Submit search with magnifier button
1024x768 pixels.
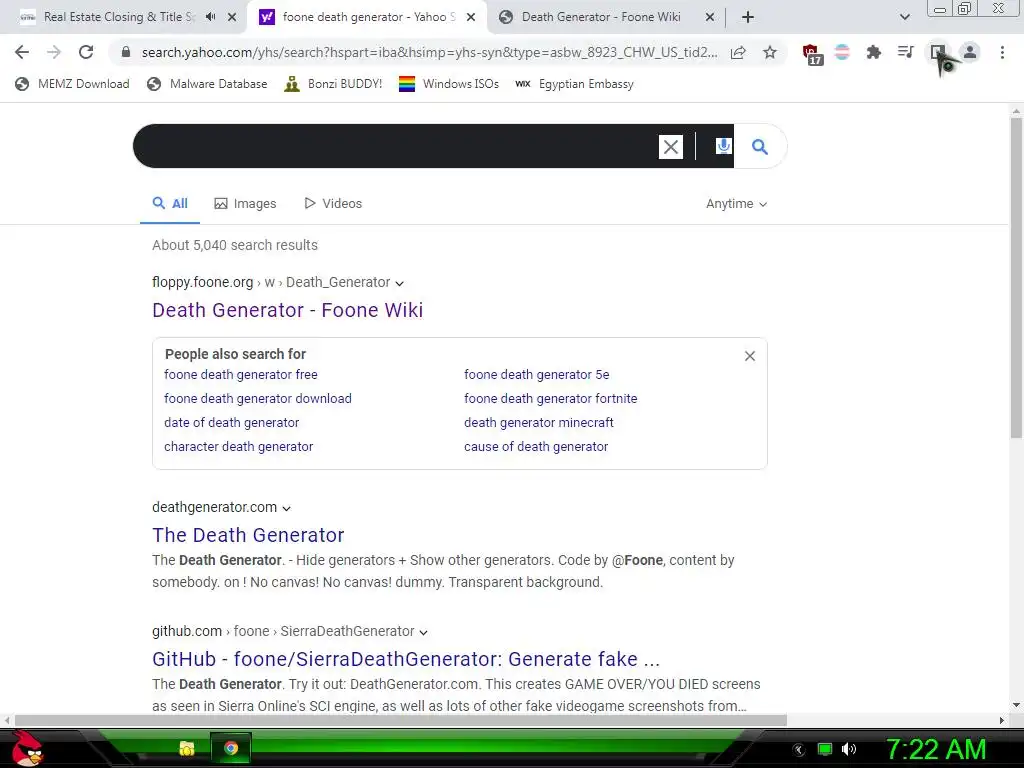[760, 146]
